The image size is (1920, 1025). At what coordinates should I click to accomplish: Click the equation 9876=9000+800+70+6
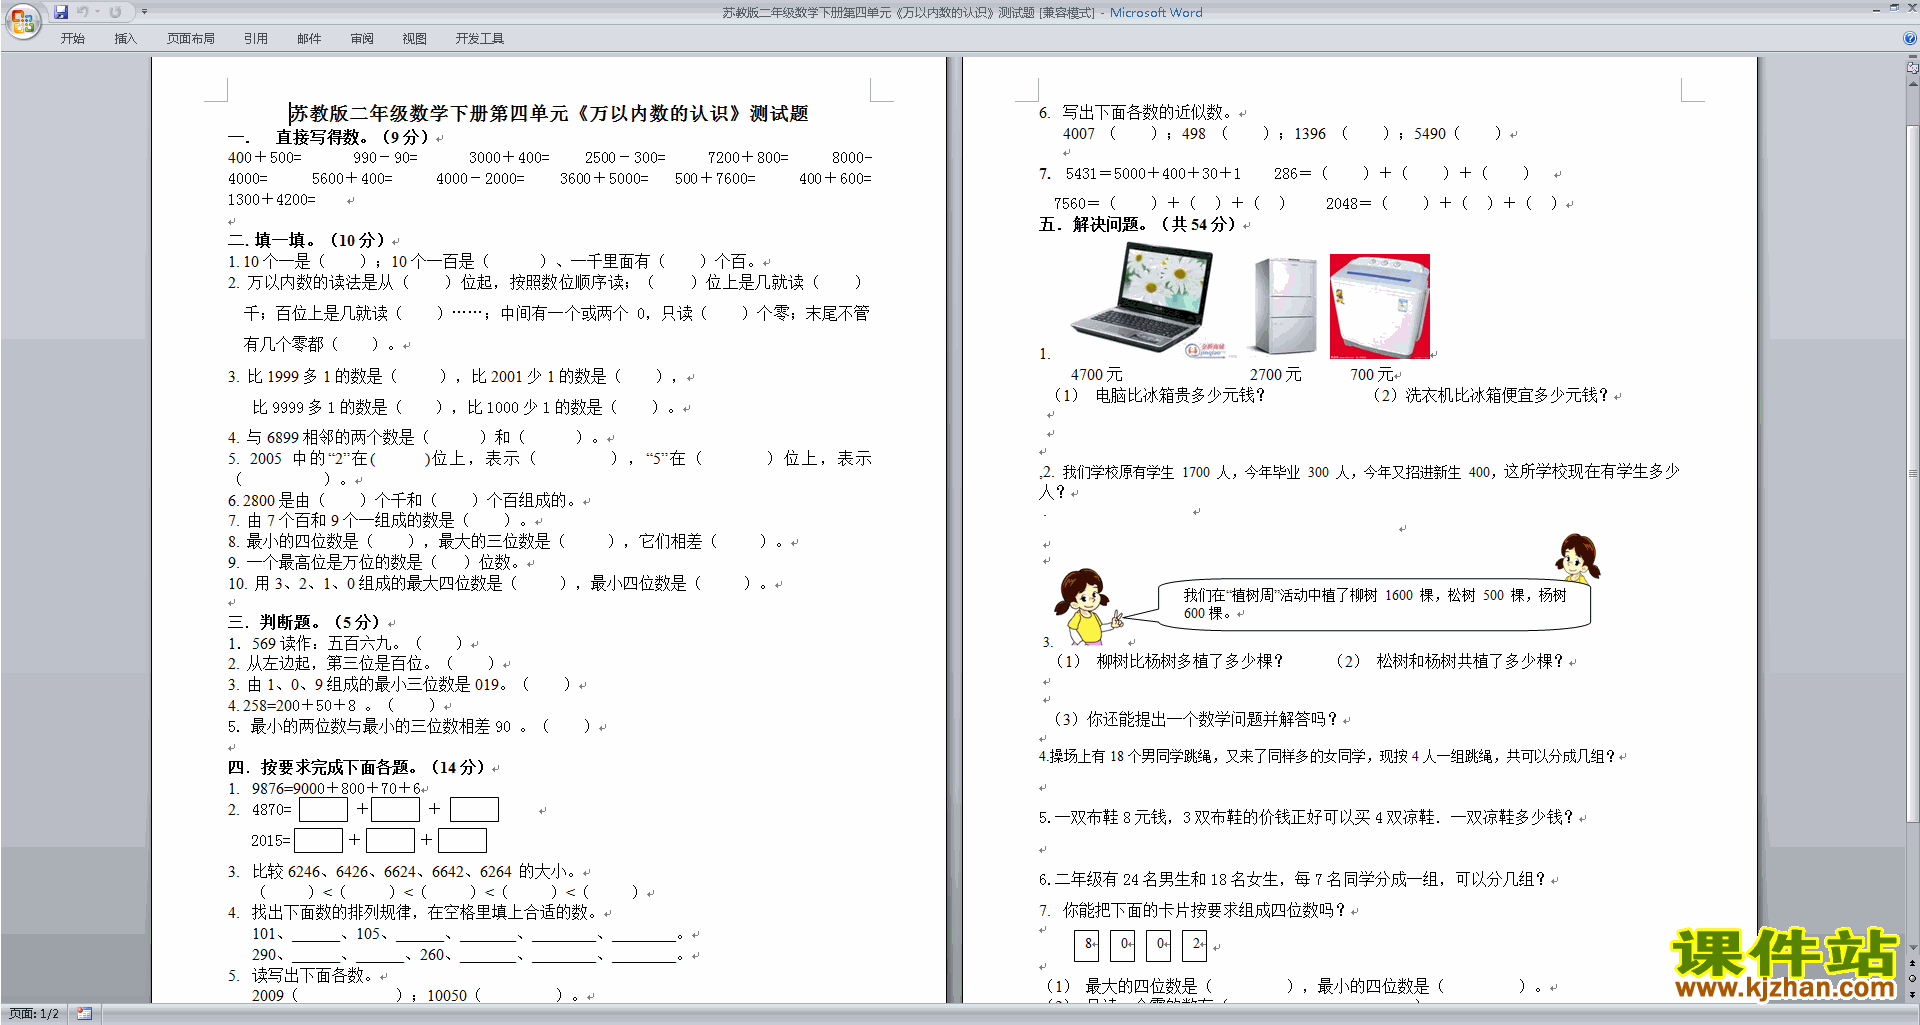click(336, 788)
